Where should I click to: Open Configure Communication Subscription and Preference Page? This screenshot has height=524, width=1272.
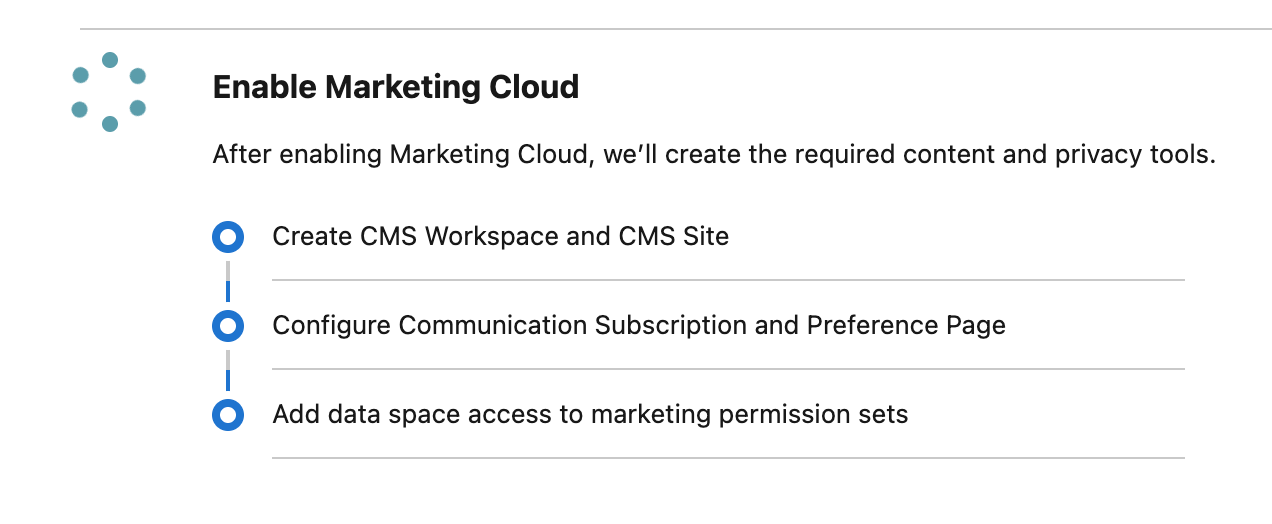[x=638, y=326]
